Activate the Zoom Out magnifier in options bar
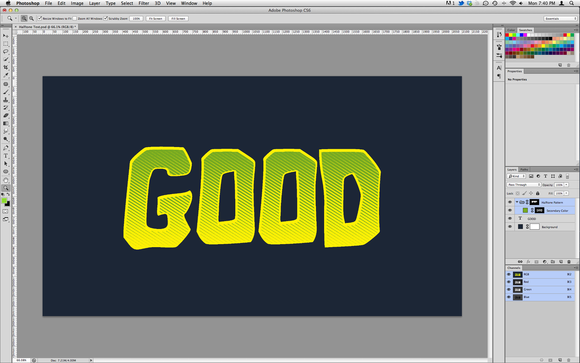580x363 pixels. [32, 18]
